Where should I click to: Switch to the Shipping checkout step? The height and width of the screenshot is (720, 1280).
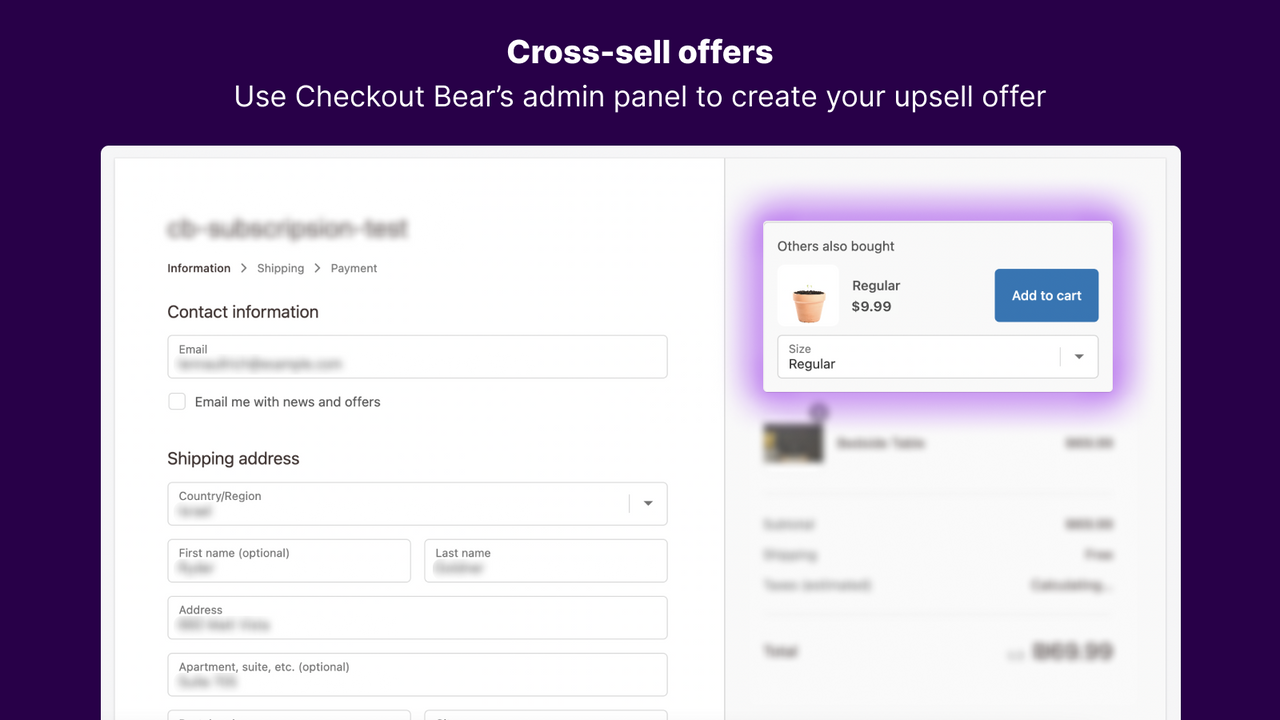(280, 268)
